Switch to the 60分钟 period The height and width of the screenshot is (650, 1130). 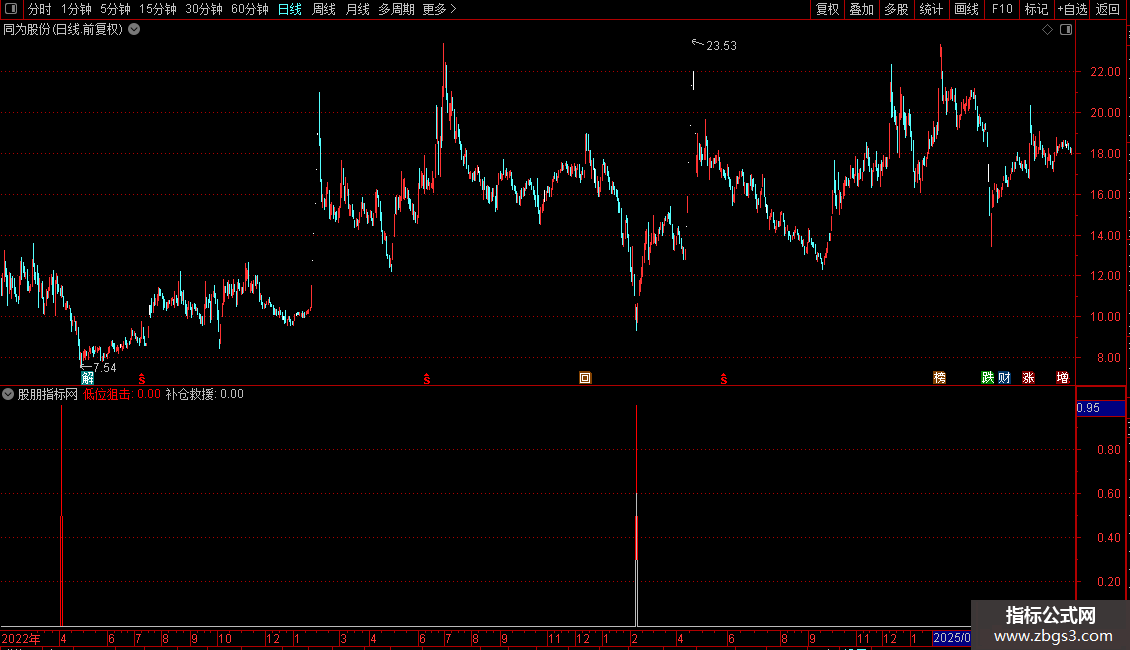pos(250,9)
